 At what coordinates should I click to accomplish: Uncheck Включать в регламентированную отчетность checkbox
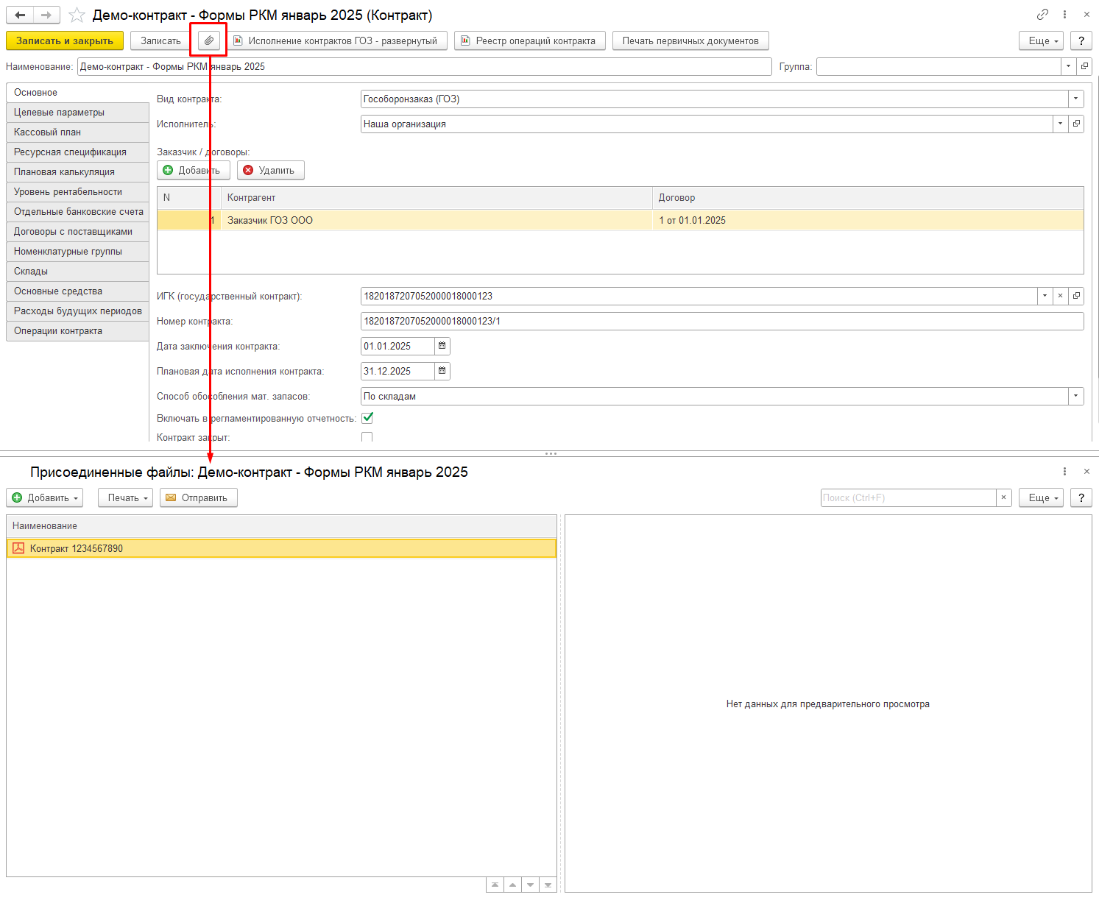pos(367,418)
